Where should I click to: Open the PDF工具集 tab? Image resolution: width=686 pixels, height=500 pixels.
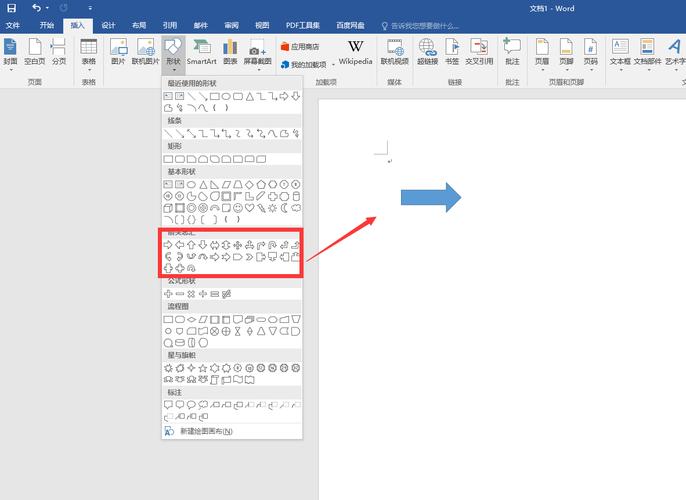click(303, 25)
